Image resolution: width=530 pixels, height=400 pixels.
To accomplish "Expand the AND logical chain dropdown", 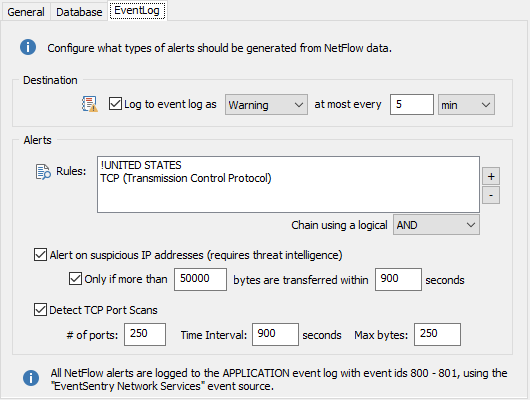I will coord(436,225).
